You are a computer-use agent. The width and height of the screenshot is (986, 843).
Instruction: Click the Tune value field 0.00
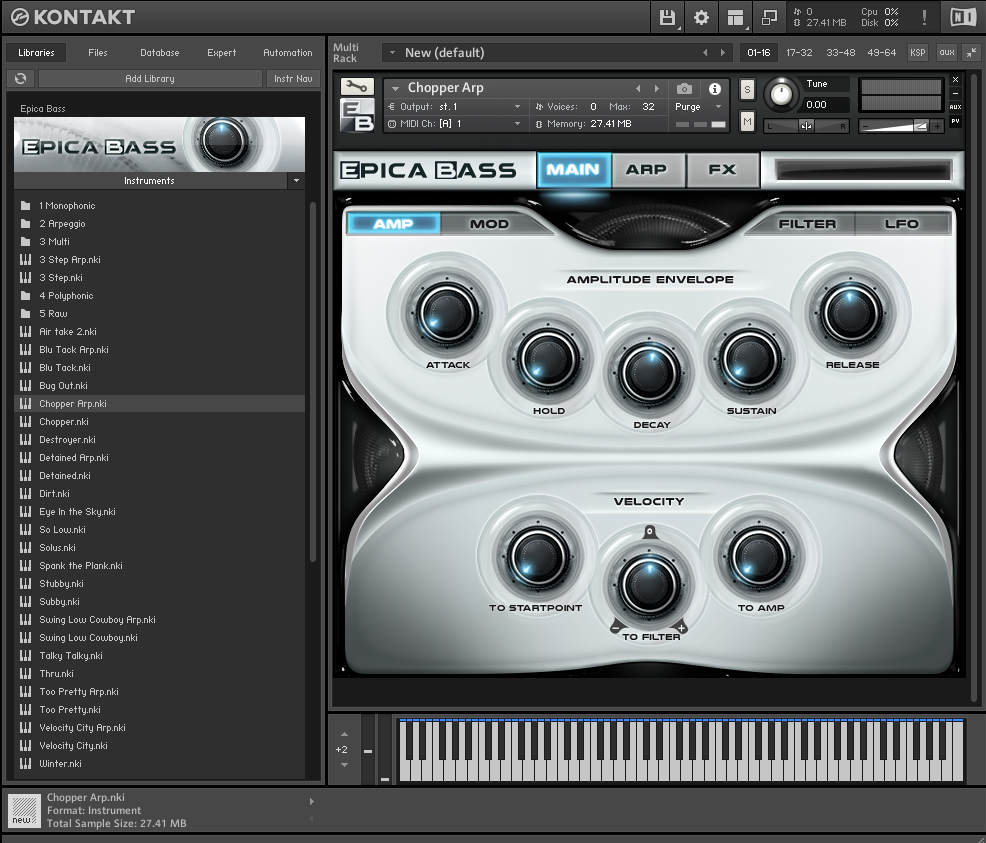click(x=826, y=104)
